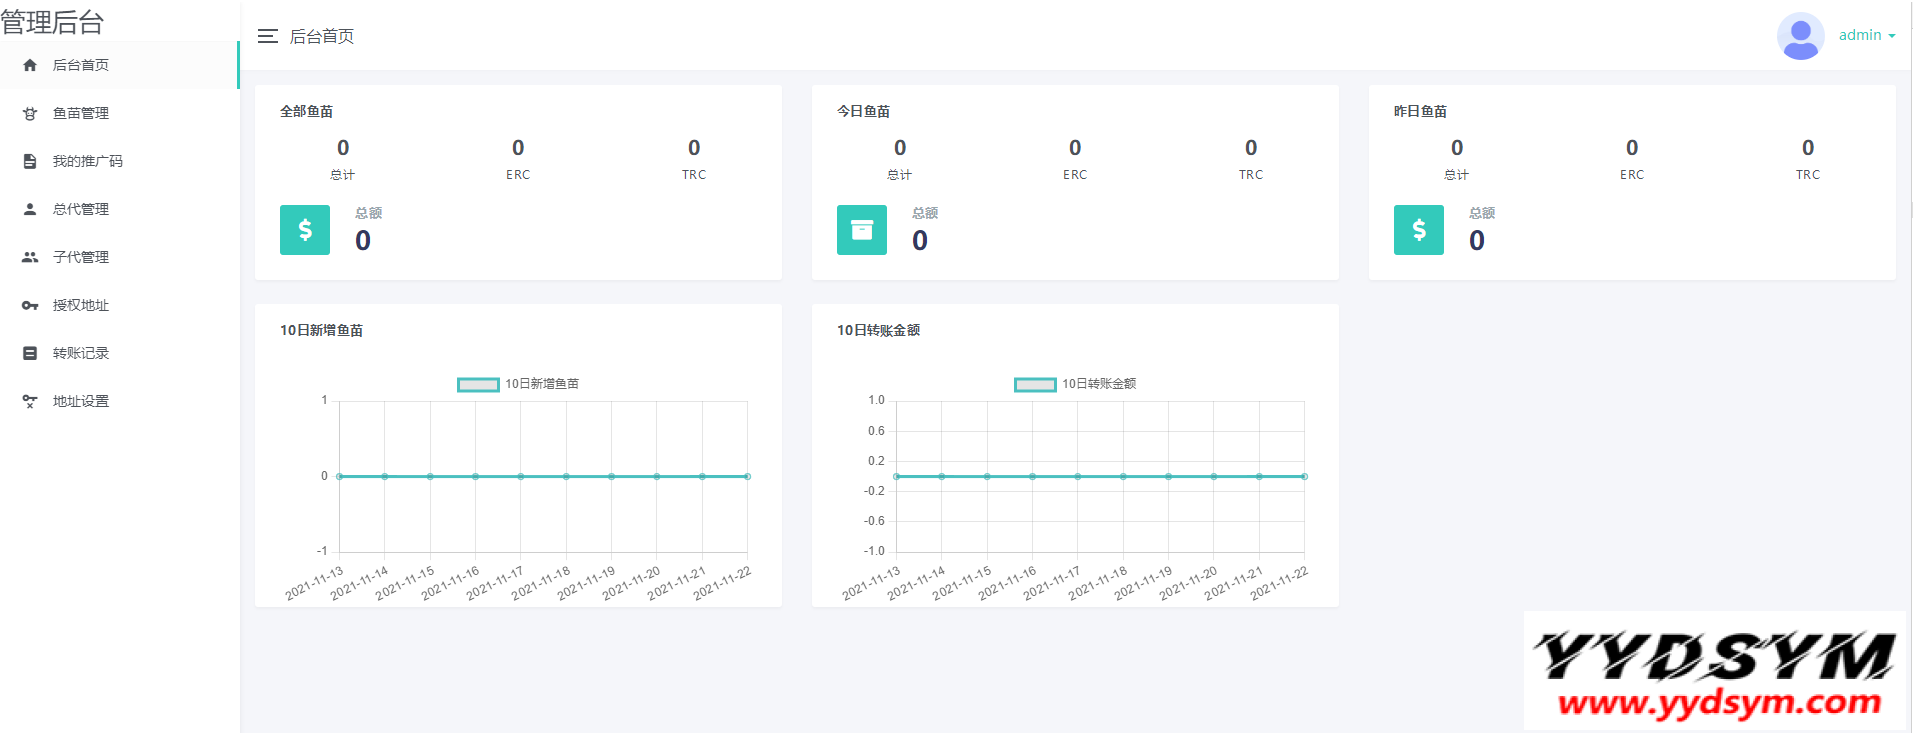Click the 管理后台 title link

pos(53,22)
